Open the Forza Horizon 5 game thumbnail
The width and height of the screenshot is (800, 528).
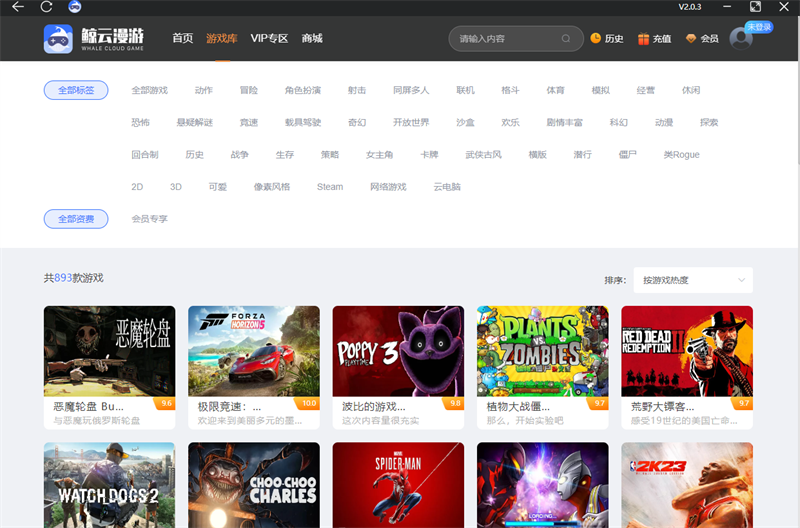click(254, 351)
